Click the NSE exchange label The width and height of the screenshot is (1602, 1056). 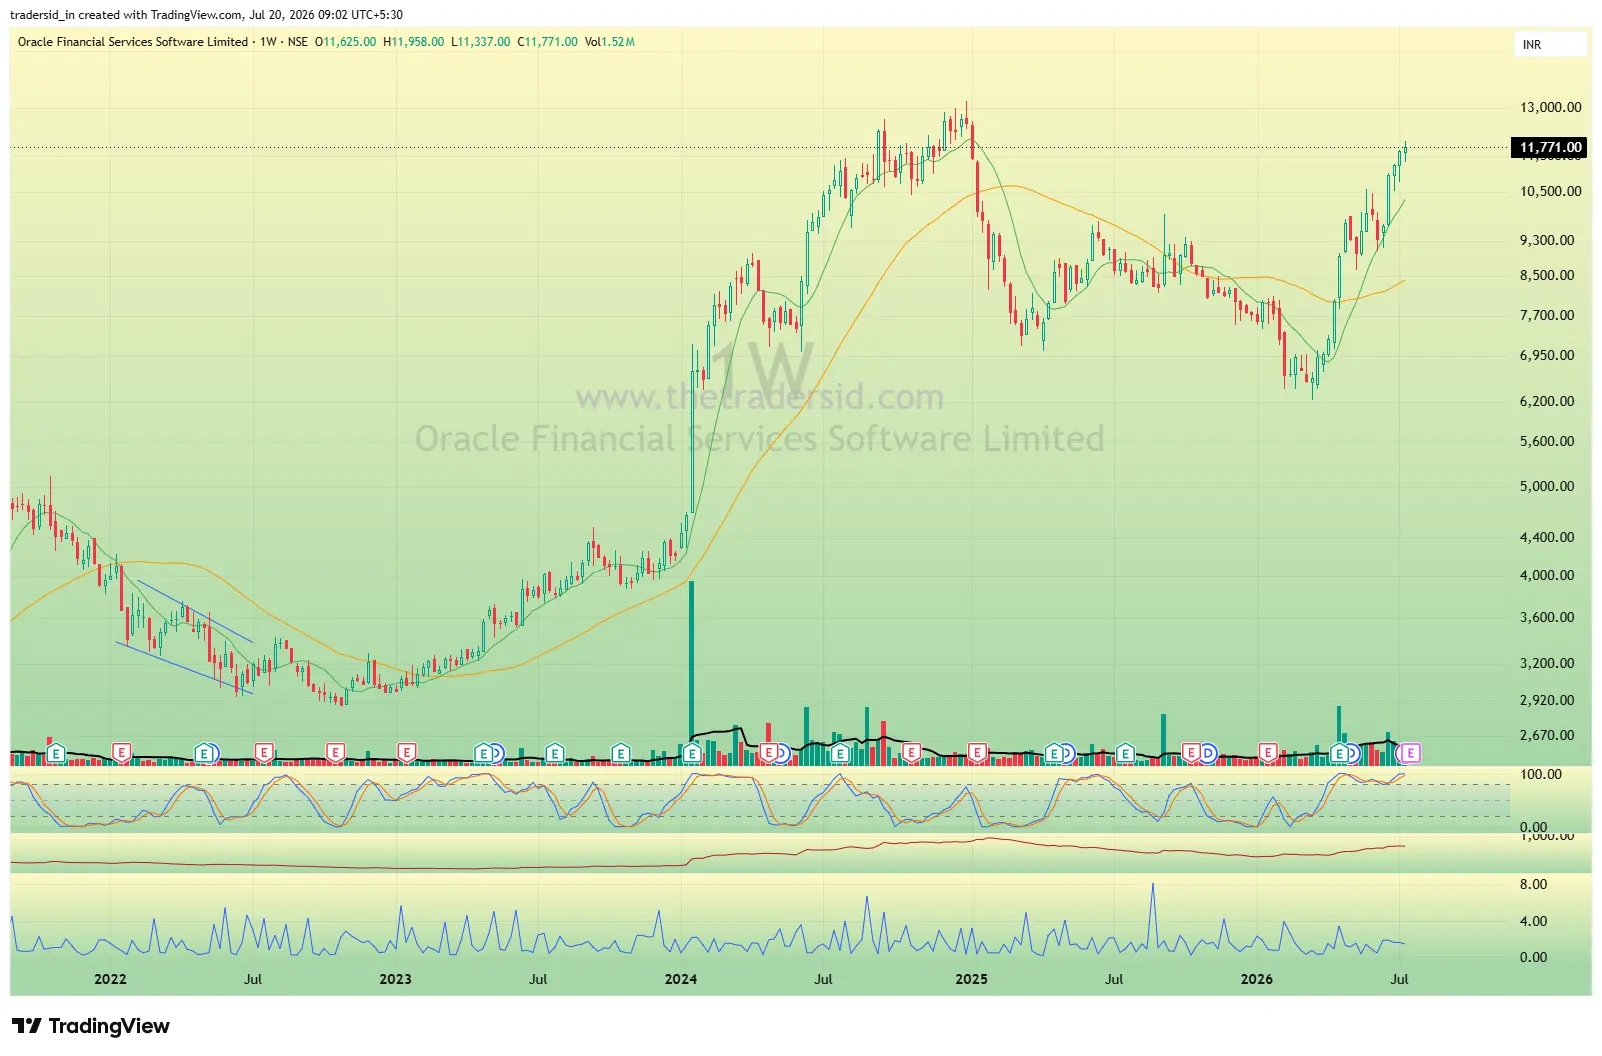[x=298, y=42]
